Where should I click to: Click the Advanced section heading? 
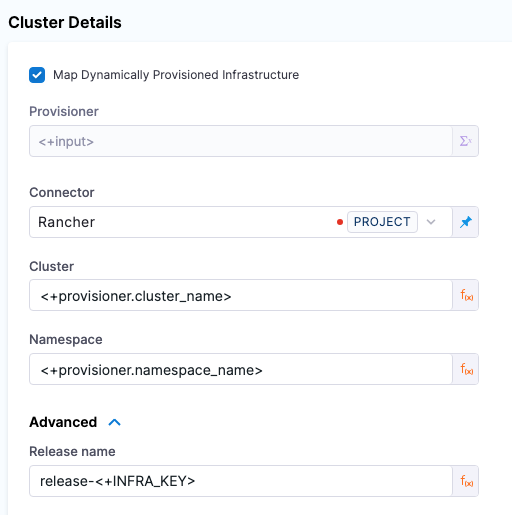pos(63,422)
